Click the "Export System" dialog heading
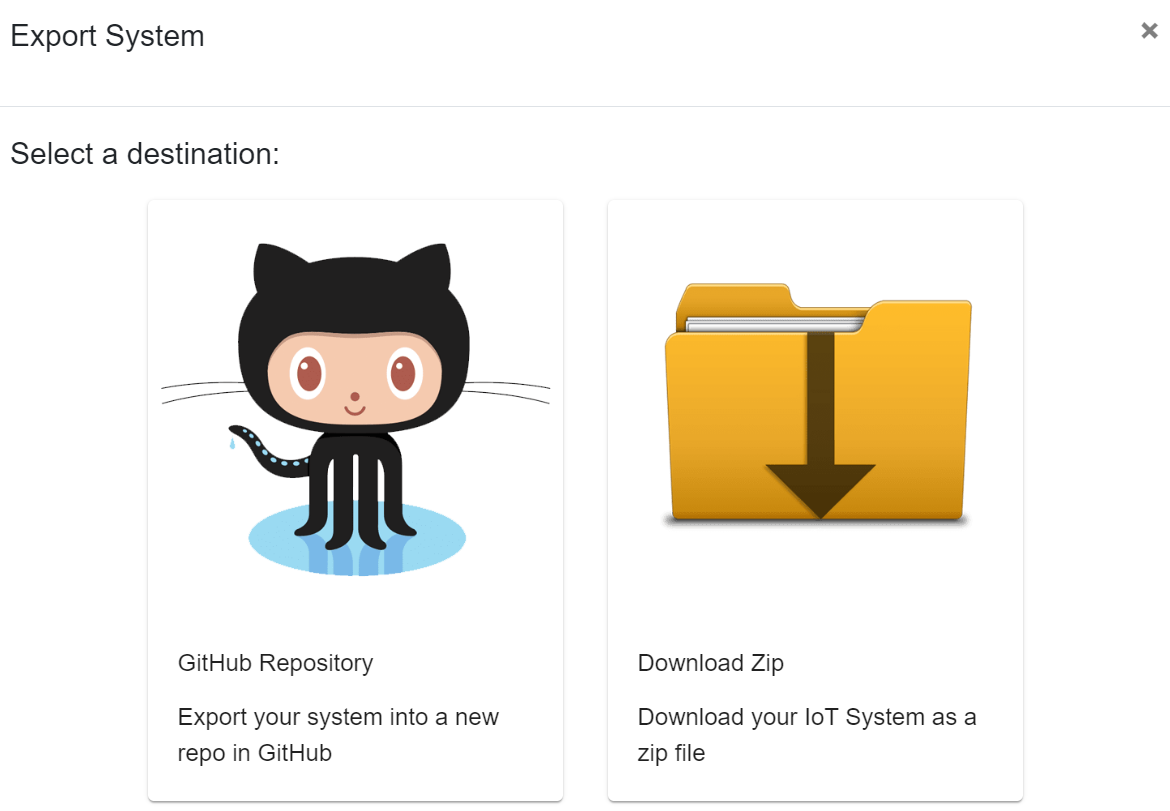This screenshot has width=1170, height=811. (107, 36)
